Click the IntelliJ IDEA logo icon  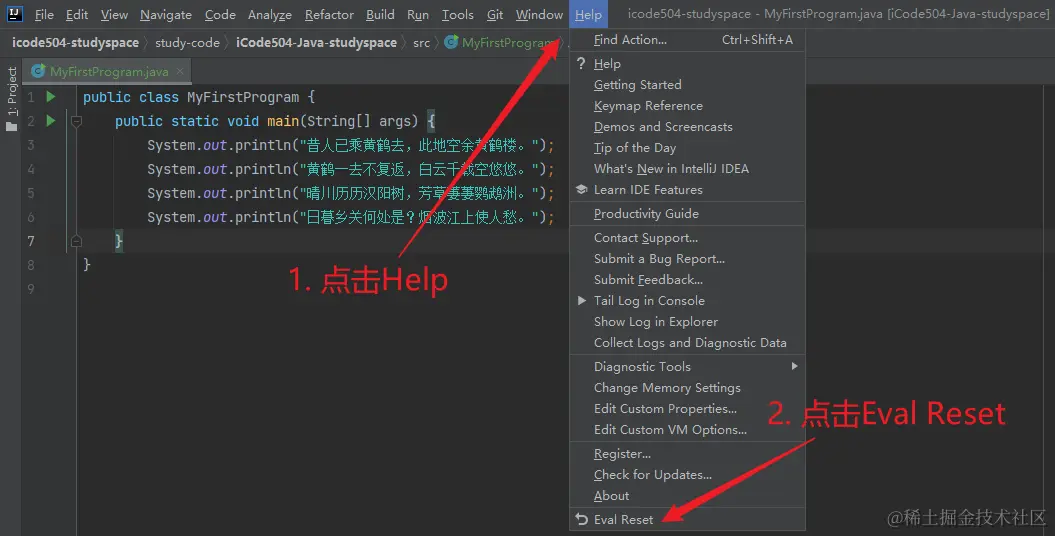click(x=14, y=13)
